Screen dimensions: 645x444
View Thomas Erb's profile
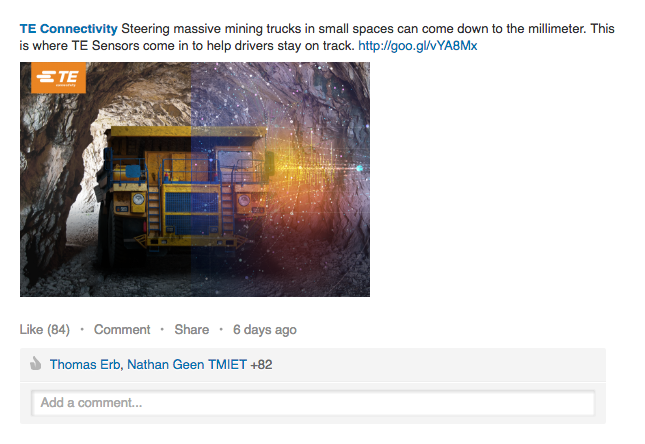pos(85,365)
